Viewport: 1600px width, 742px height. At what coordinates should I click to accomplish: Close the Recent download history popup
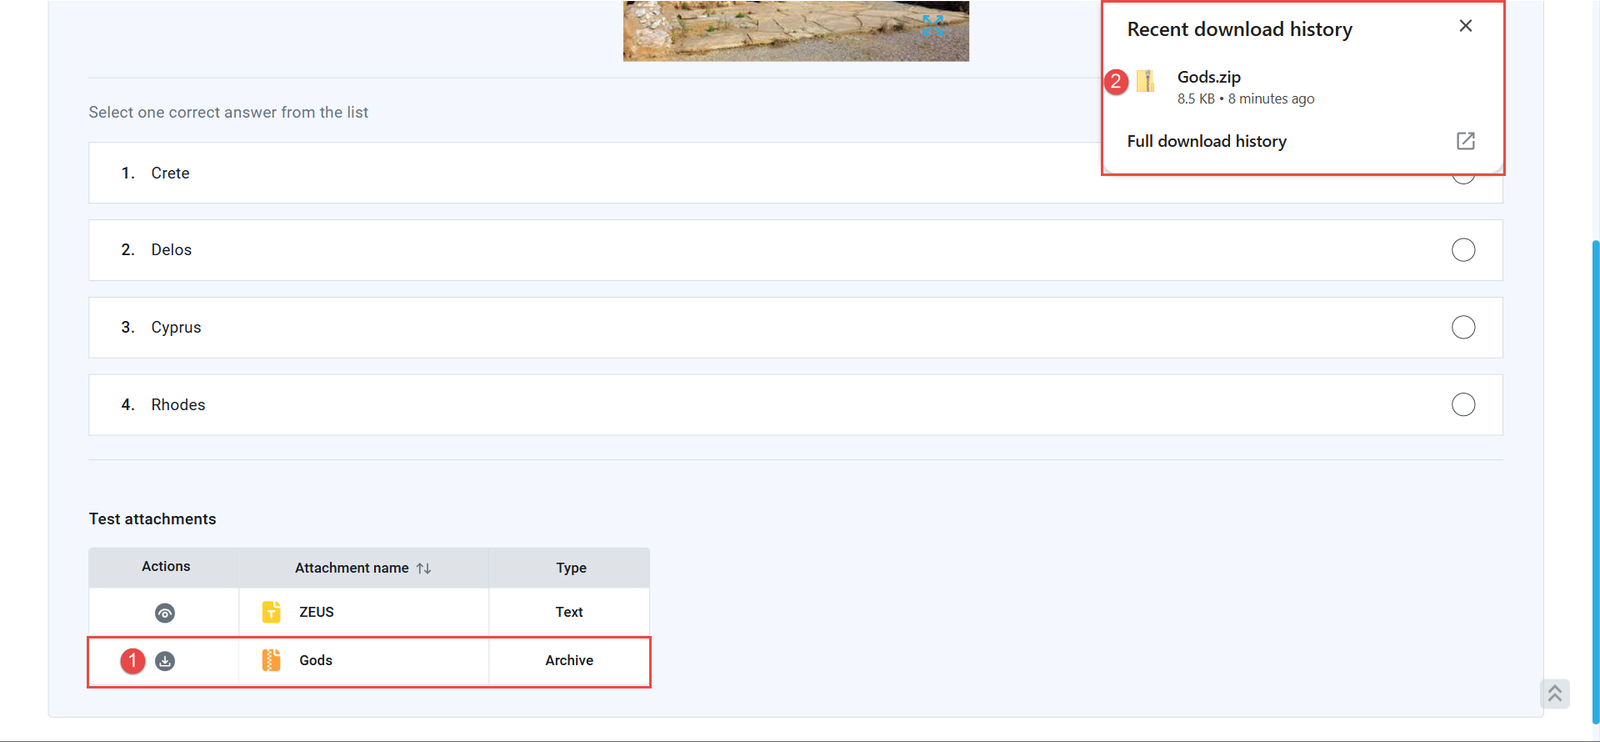click(x=1465, y=26)
